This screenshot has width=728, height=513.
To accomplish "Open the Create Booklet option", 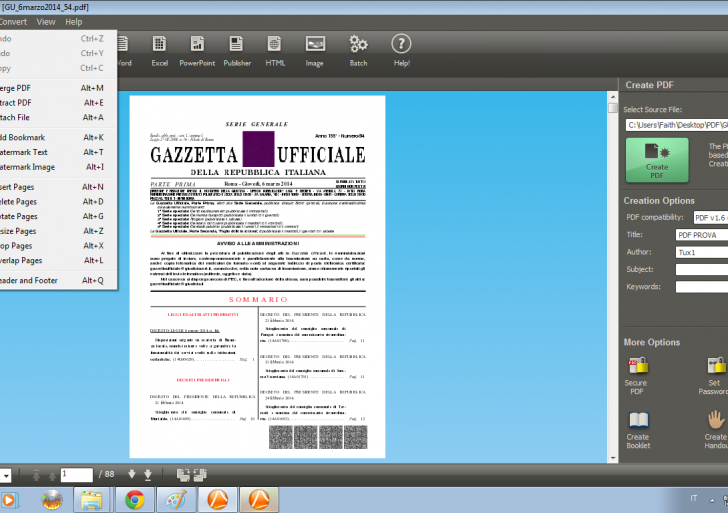I will pos(637,427).
